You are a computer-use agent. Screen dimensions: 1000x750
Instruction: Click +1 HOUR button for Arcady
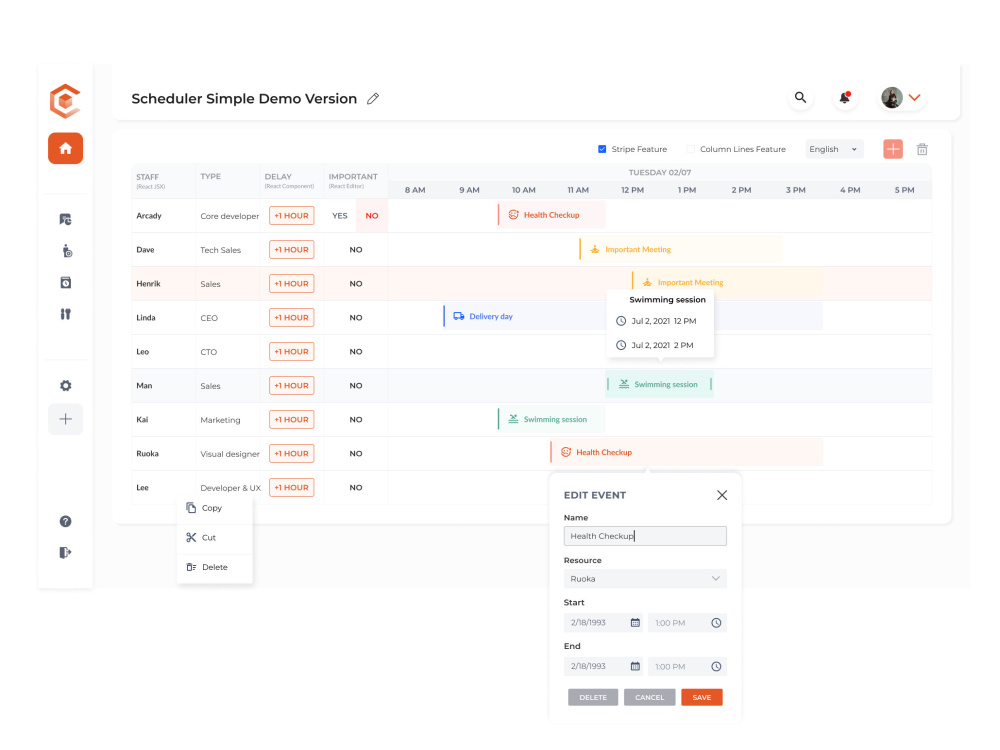[x=291, y=216]
